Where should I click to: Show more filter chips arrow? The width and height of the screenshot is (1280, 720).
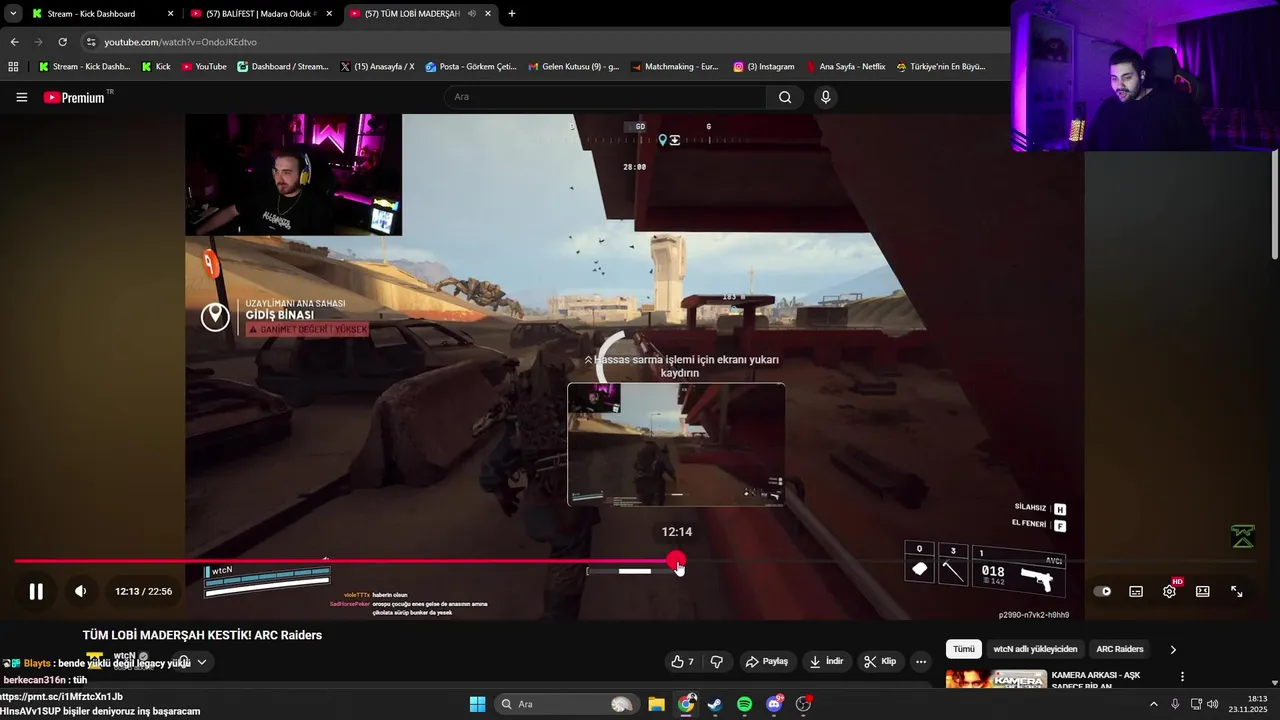pyautogui.click(x=1173, y=649)
